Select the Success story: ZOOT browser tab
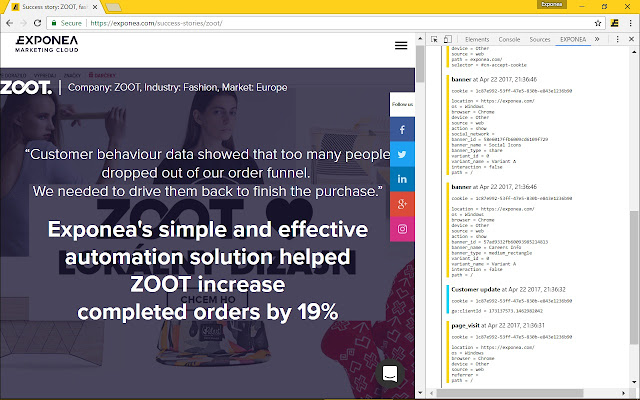Screen dimensions: 640x400 pyautogui.click(x=54, y=7)
